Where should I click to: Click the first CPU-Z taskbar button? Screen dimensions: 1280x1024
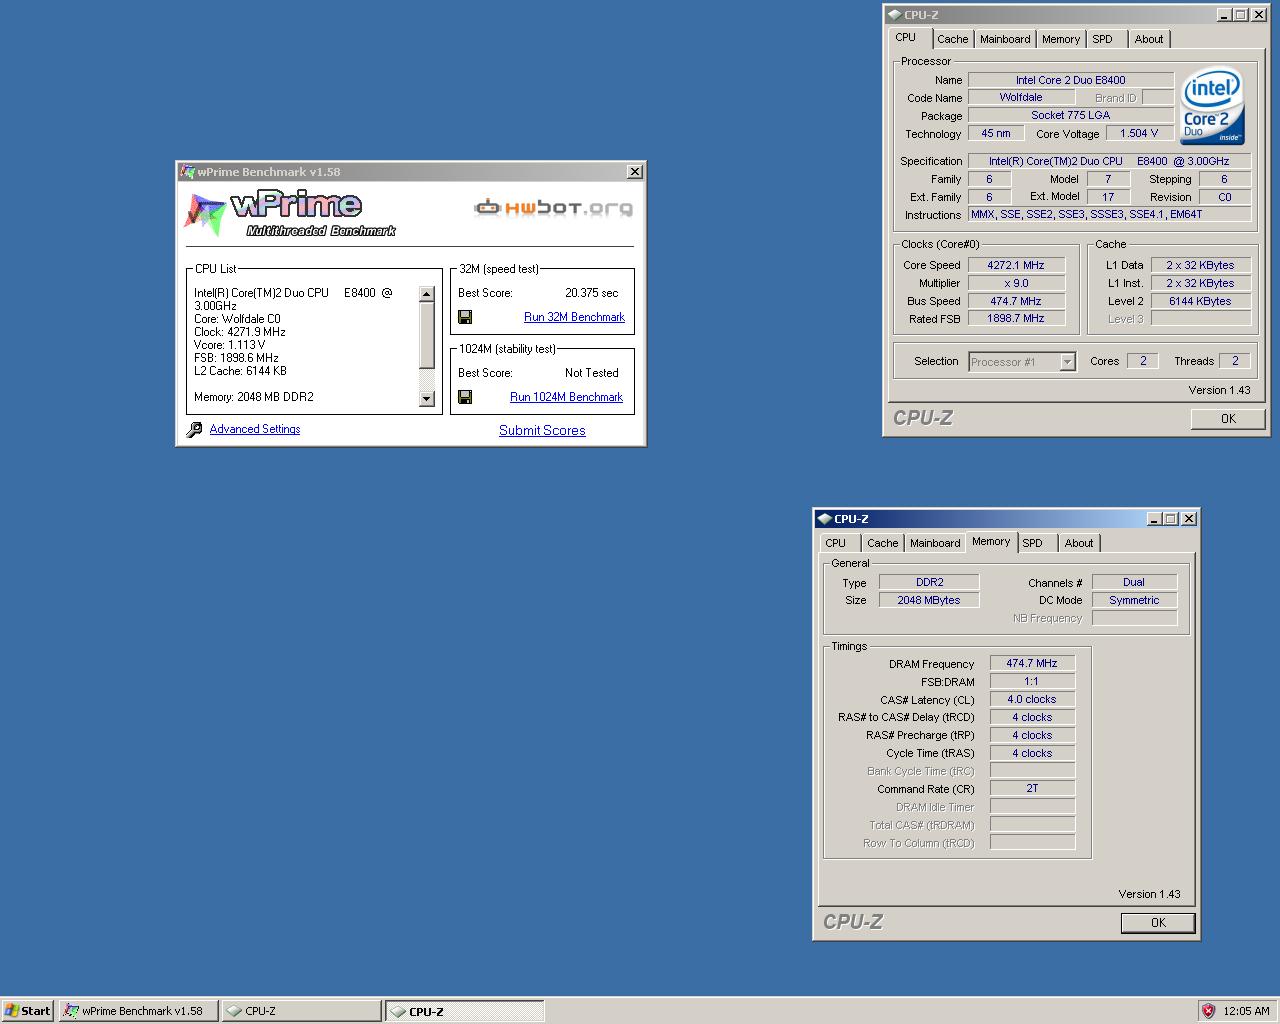coord(301,1011)
